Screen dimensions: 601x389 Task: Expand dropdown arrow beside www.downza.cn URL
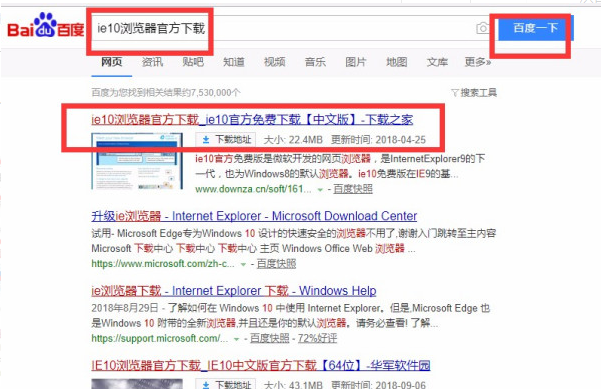(320, 189)
